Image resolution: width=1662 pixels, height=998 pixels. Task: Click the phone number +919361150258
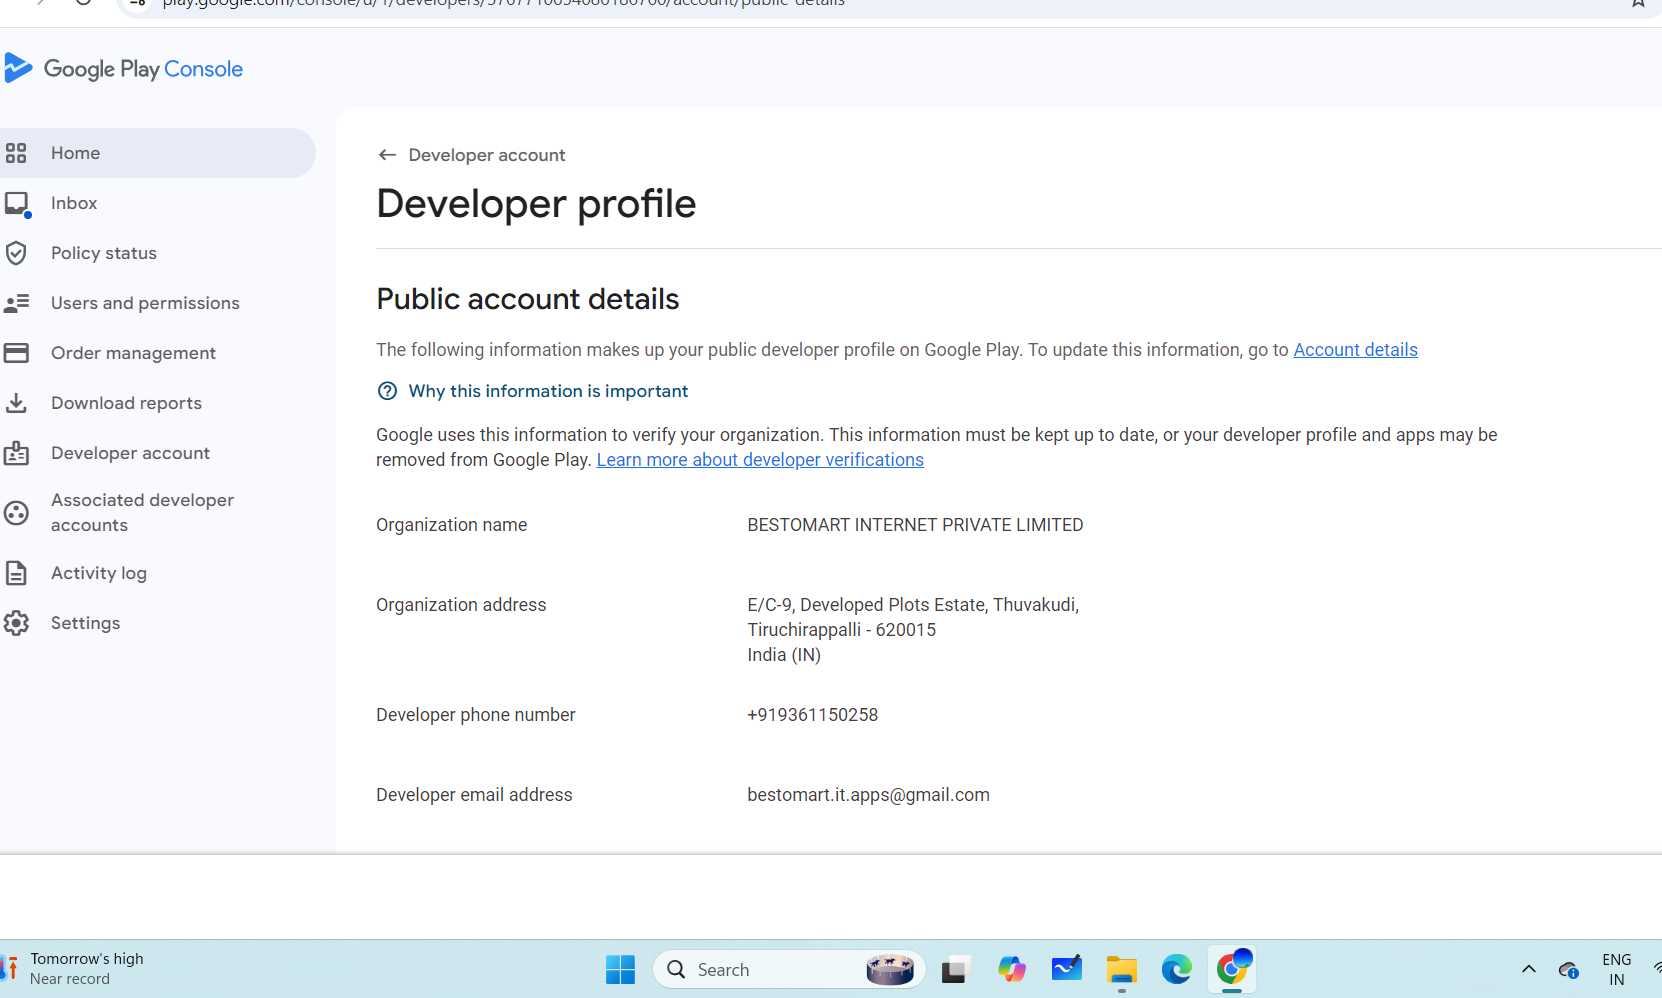(812, 715)
